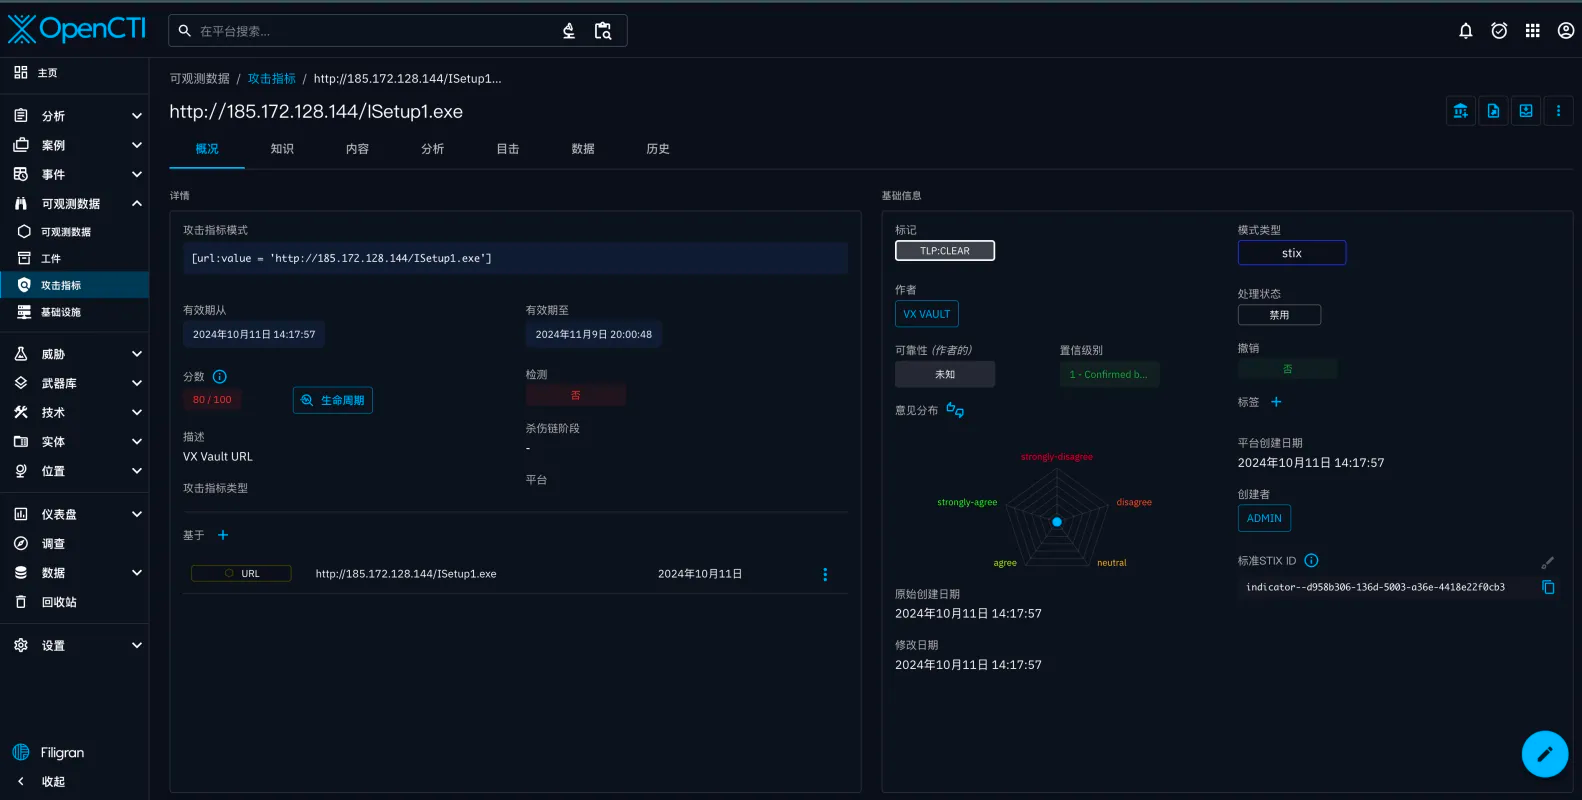Switch to the 概况 tab

click(207, 149)
